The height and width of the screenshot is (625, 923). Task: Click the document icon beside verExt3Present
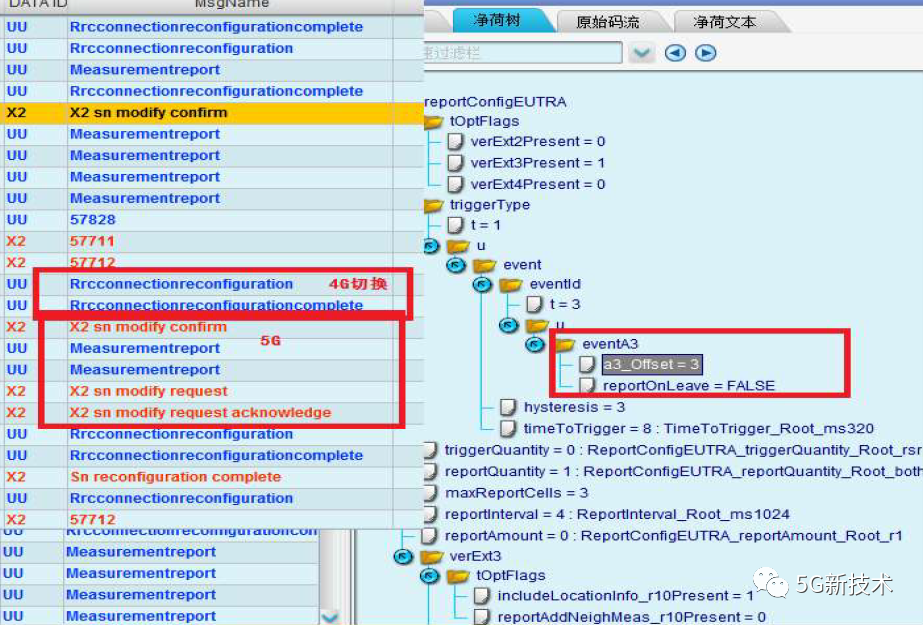coord(455,163)
